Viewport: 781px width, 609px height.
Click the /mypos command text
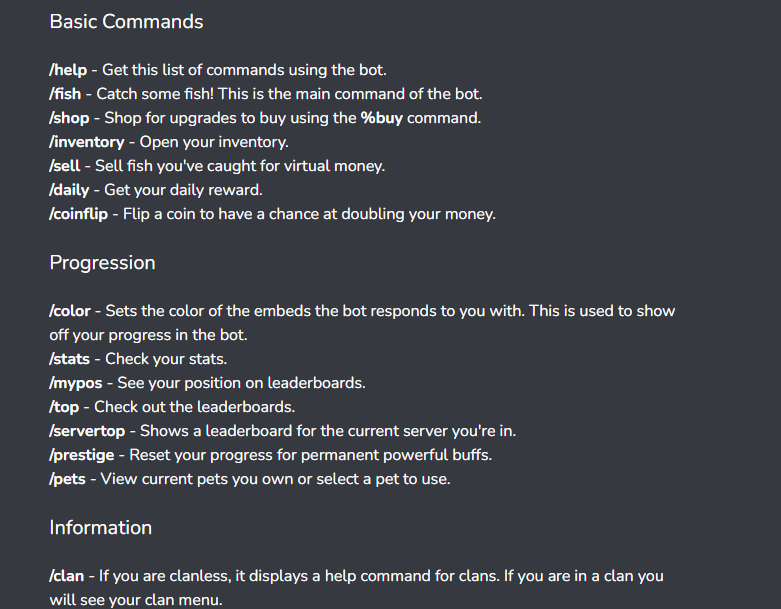(76, 383)
